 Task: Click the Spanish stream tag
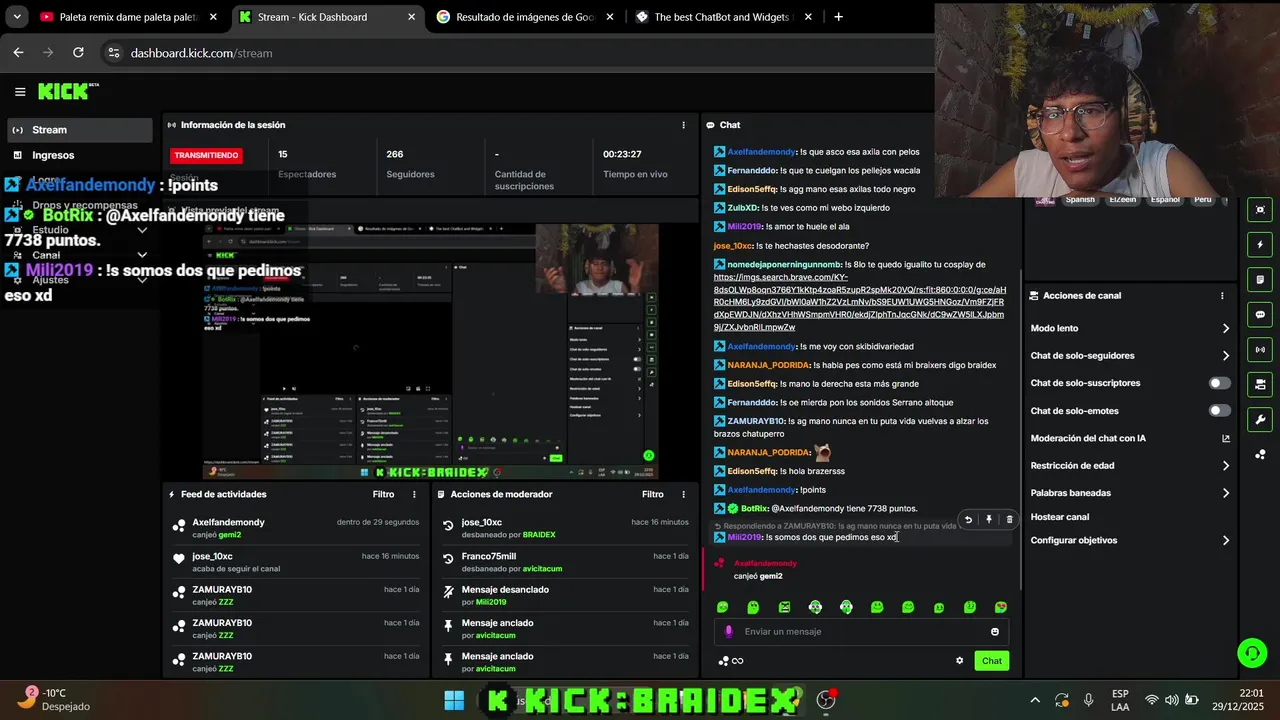tap(1080, 199)
